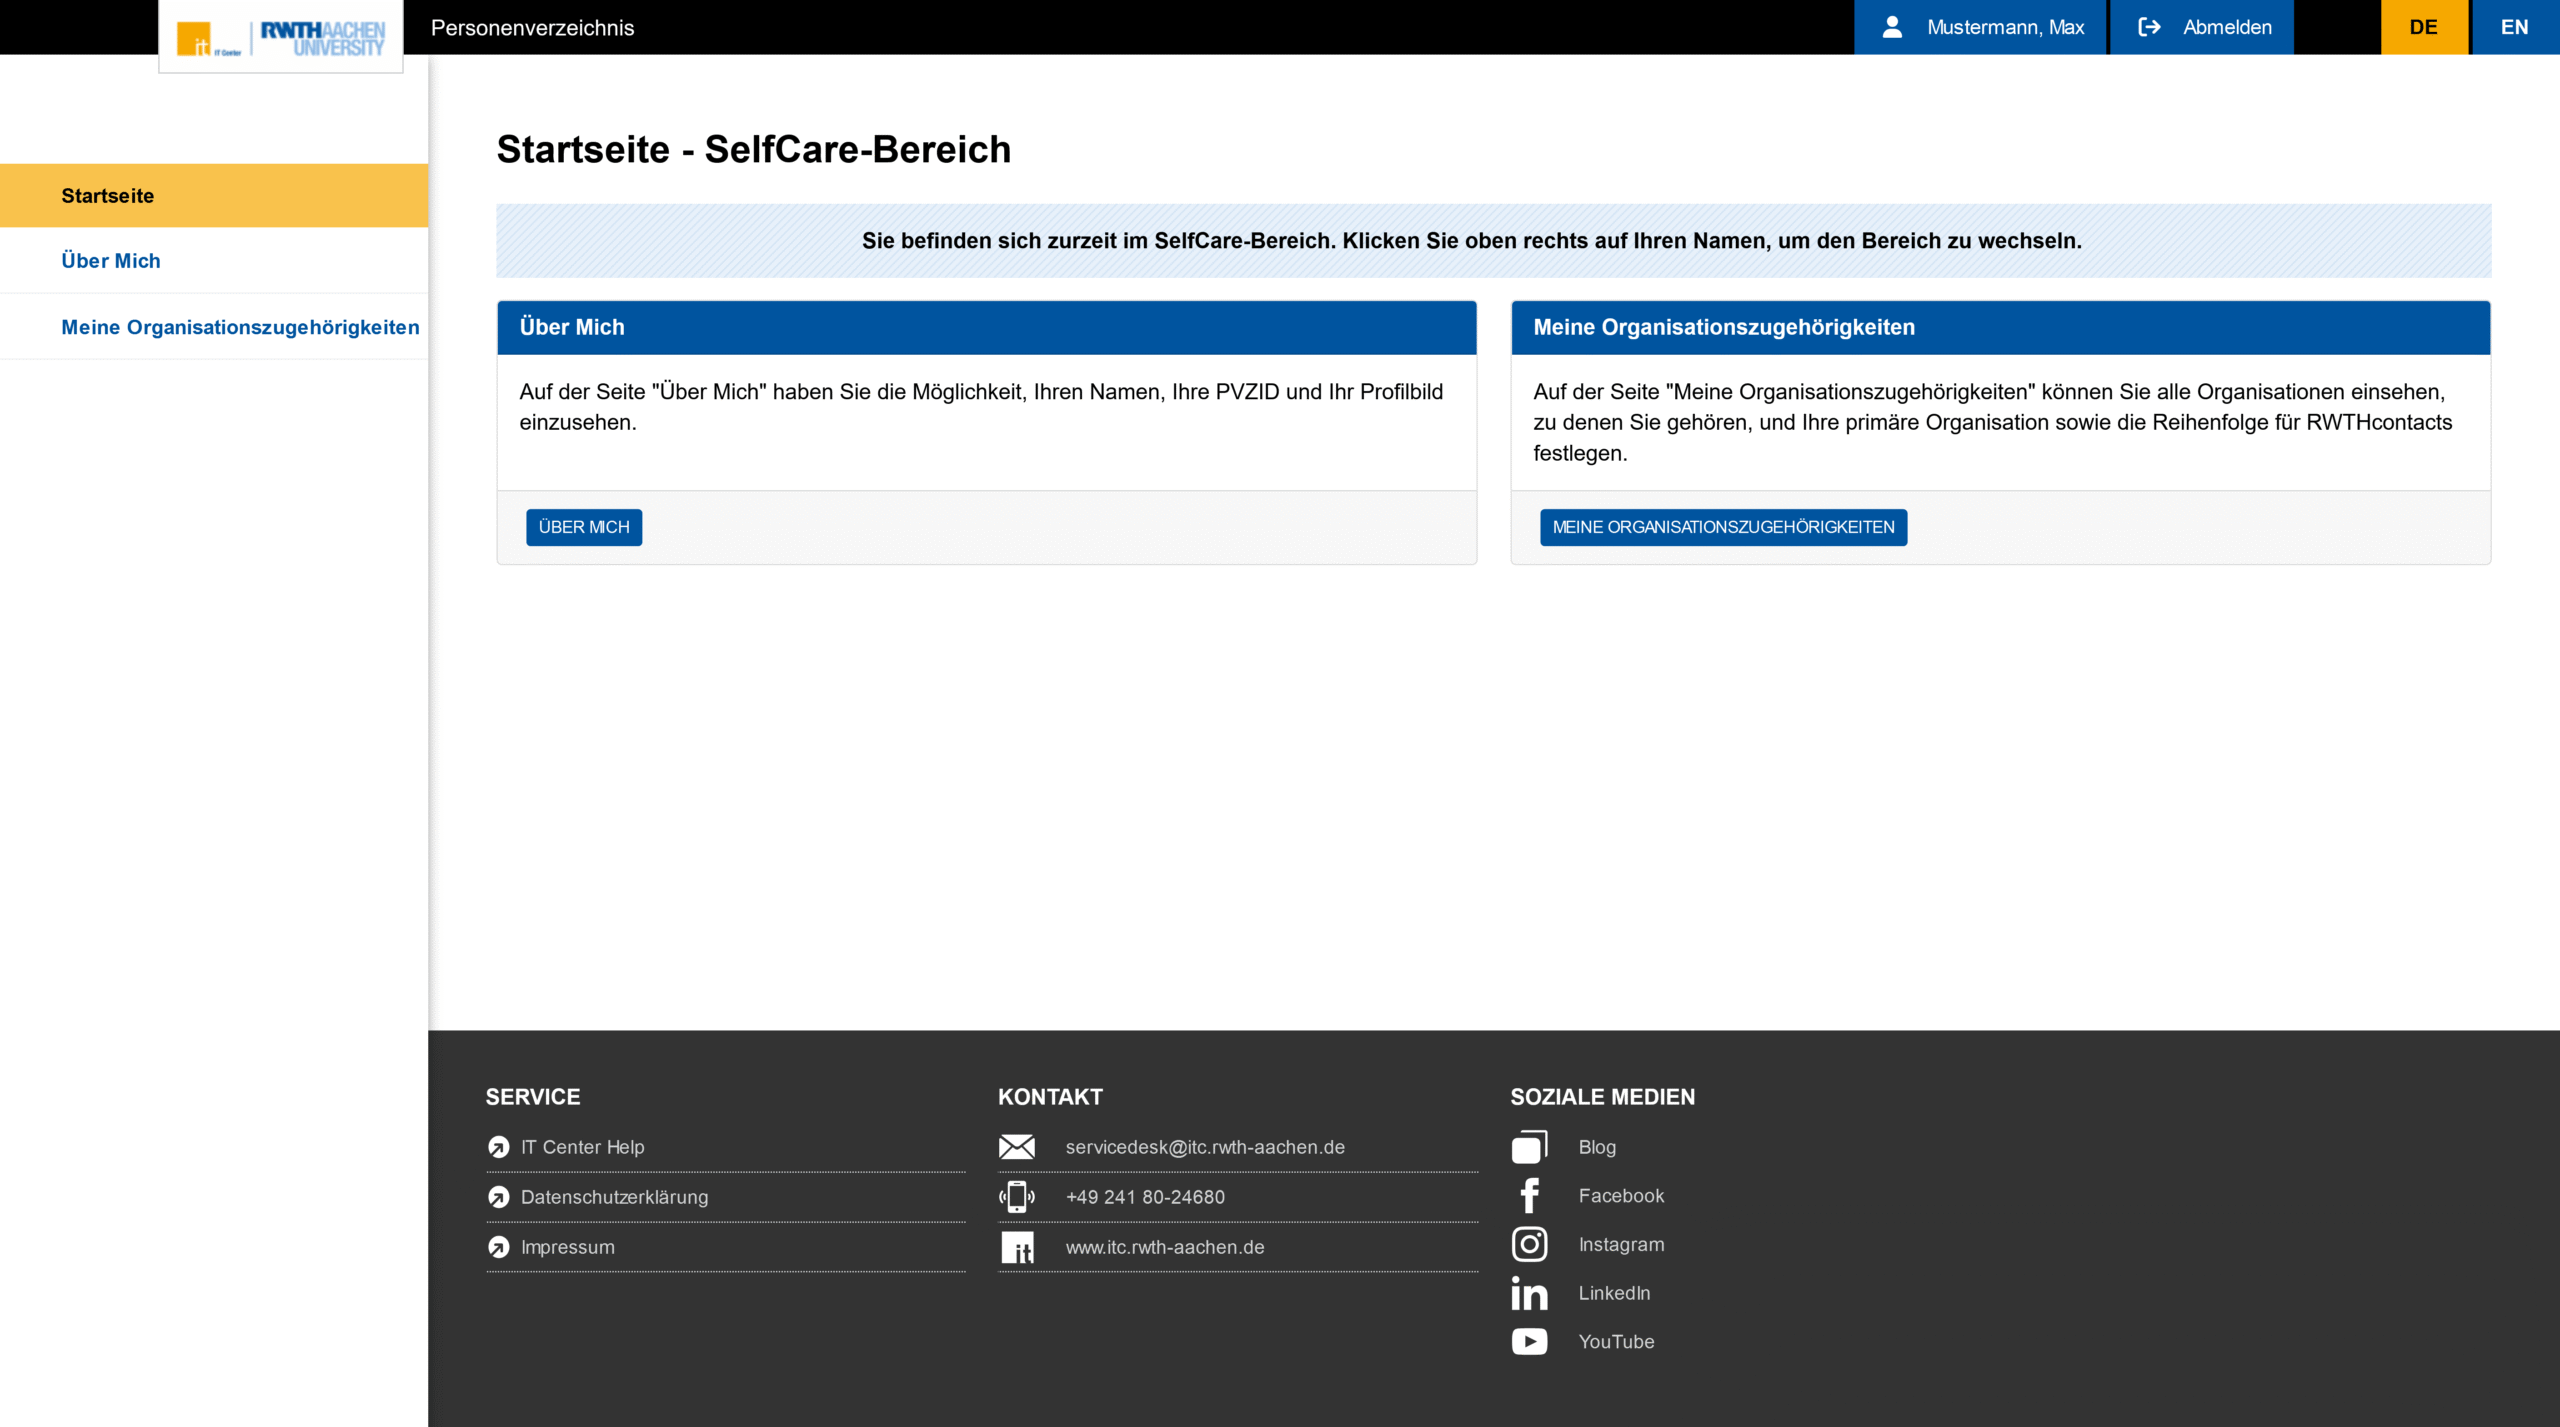This screenshot has width=2560, height=1427.
Task: Click the Blog icon under Soziale Medien
Action: (x=1529, y=1147)
